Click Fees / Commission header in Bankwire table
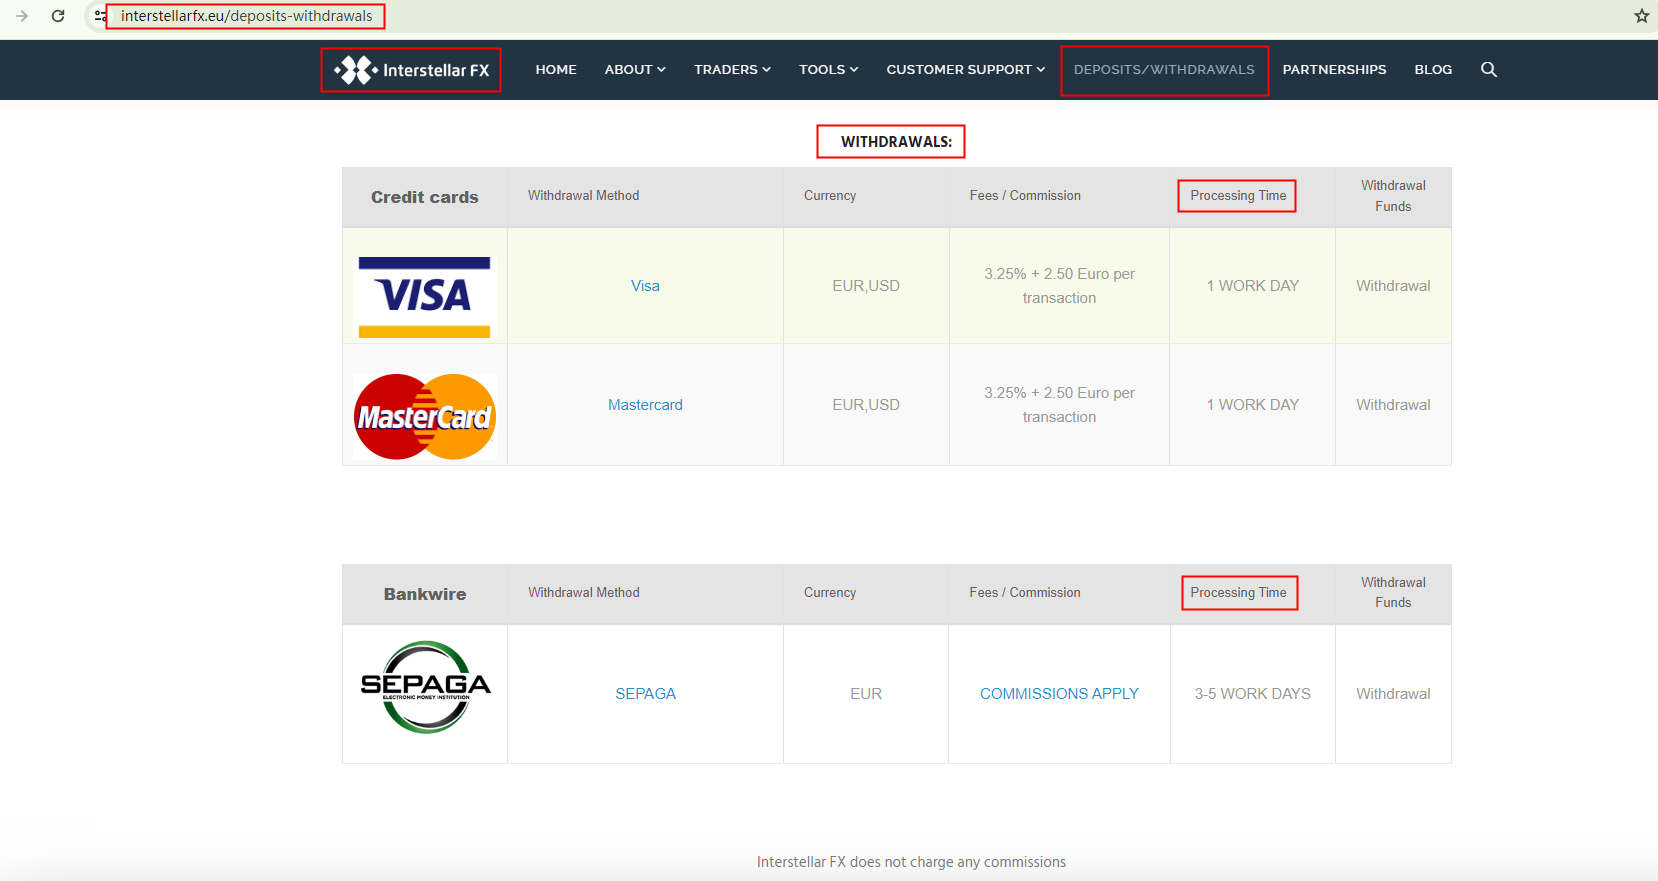This screenshot has width=1658, height=881. 1025,593
